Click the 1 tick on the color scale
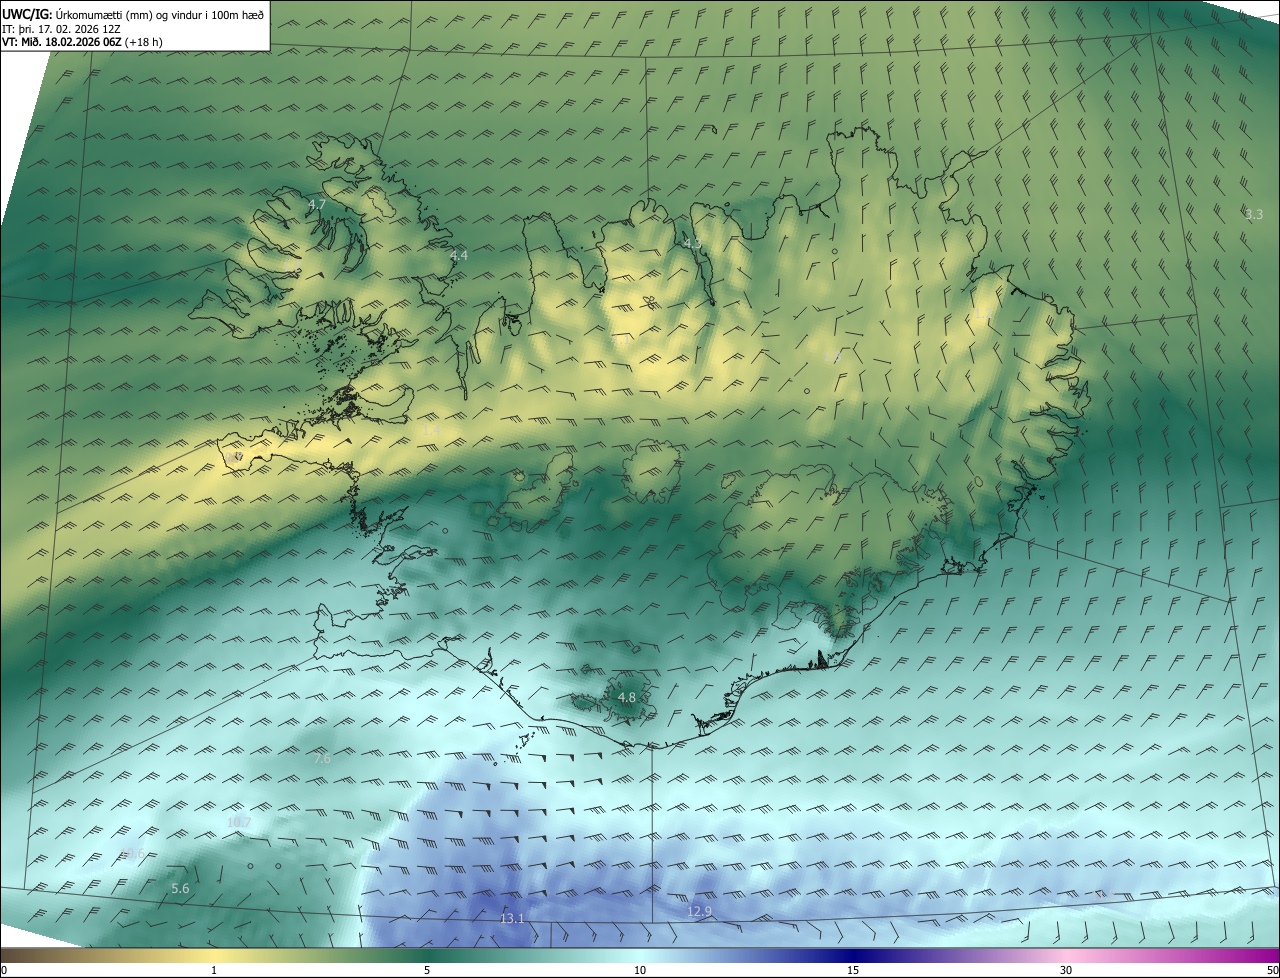This screenshot has width=1280, height=978. click(214, 970)
